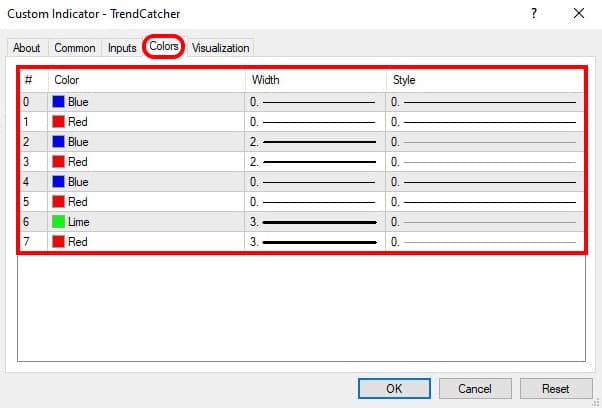Close the TrendCatcher dialog
602x408 pixels.
point(579,13)
